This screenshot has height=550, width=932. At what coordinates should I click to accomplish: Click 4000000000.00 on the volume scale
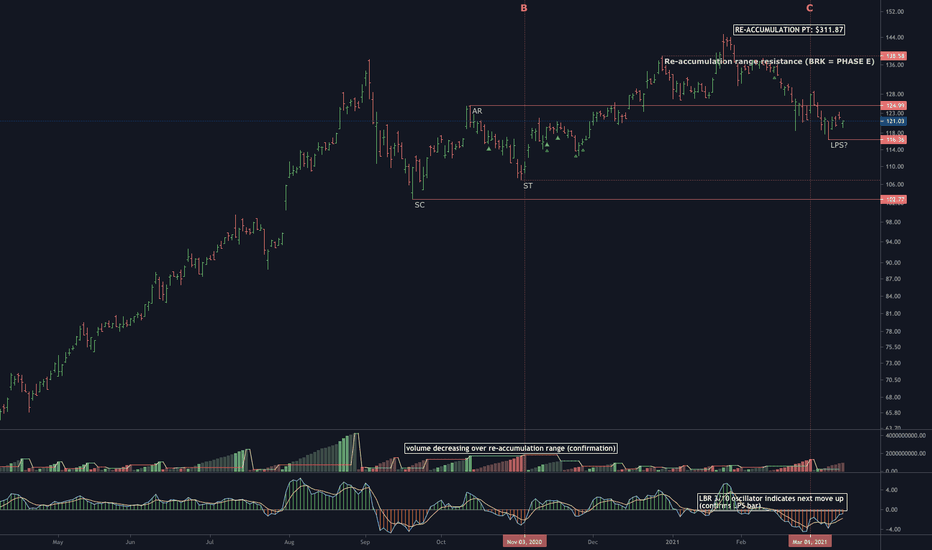point(905,436)
